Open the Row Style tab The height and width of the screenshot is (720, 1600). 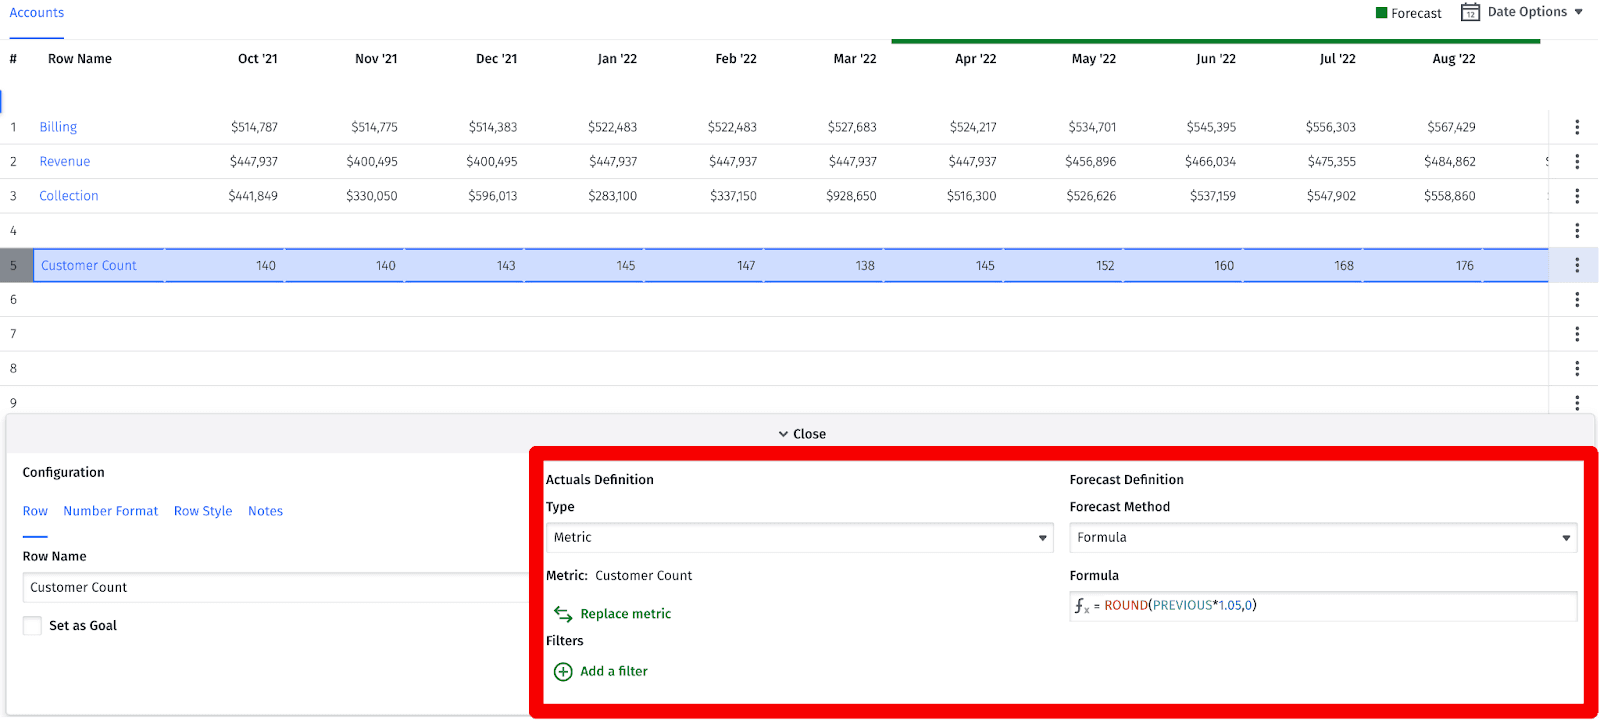(203, 511)
